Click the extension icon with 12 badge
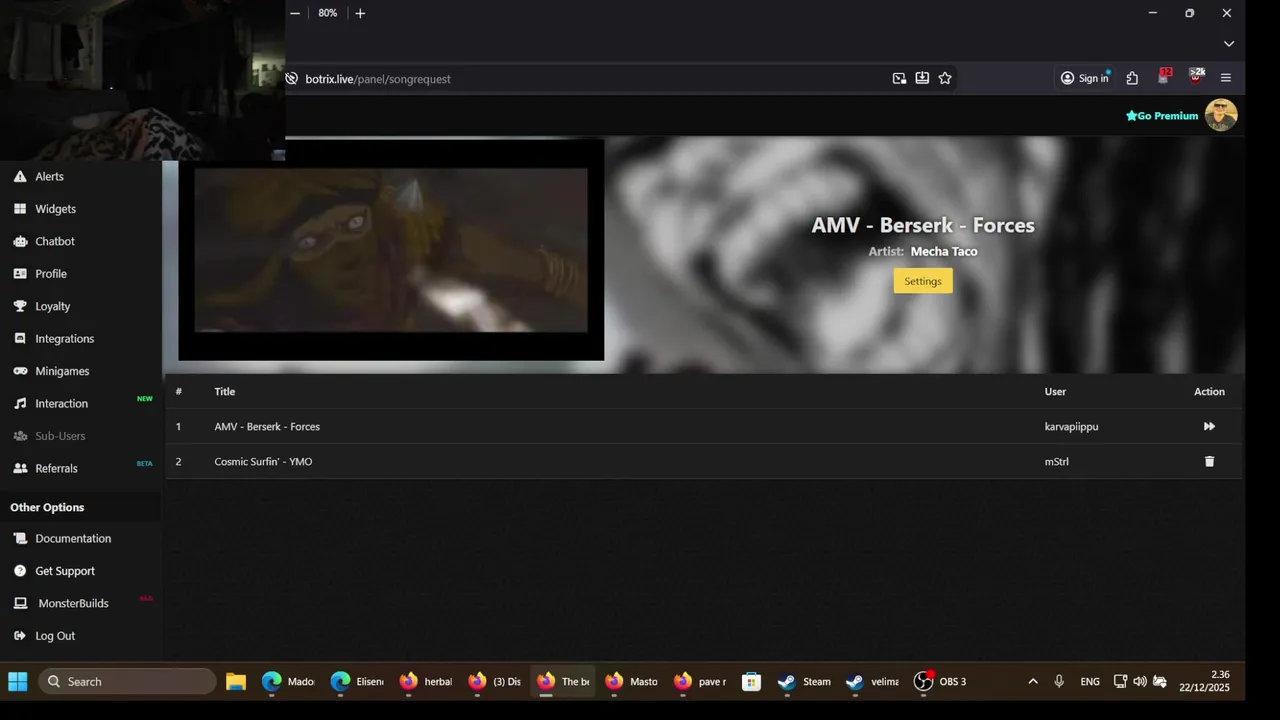 (x=1164, y=77)
